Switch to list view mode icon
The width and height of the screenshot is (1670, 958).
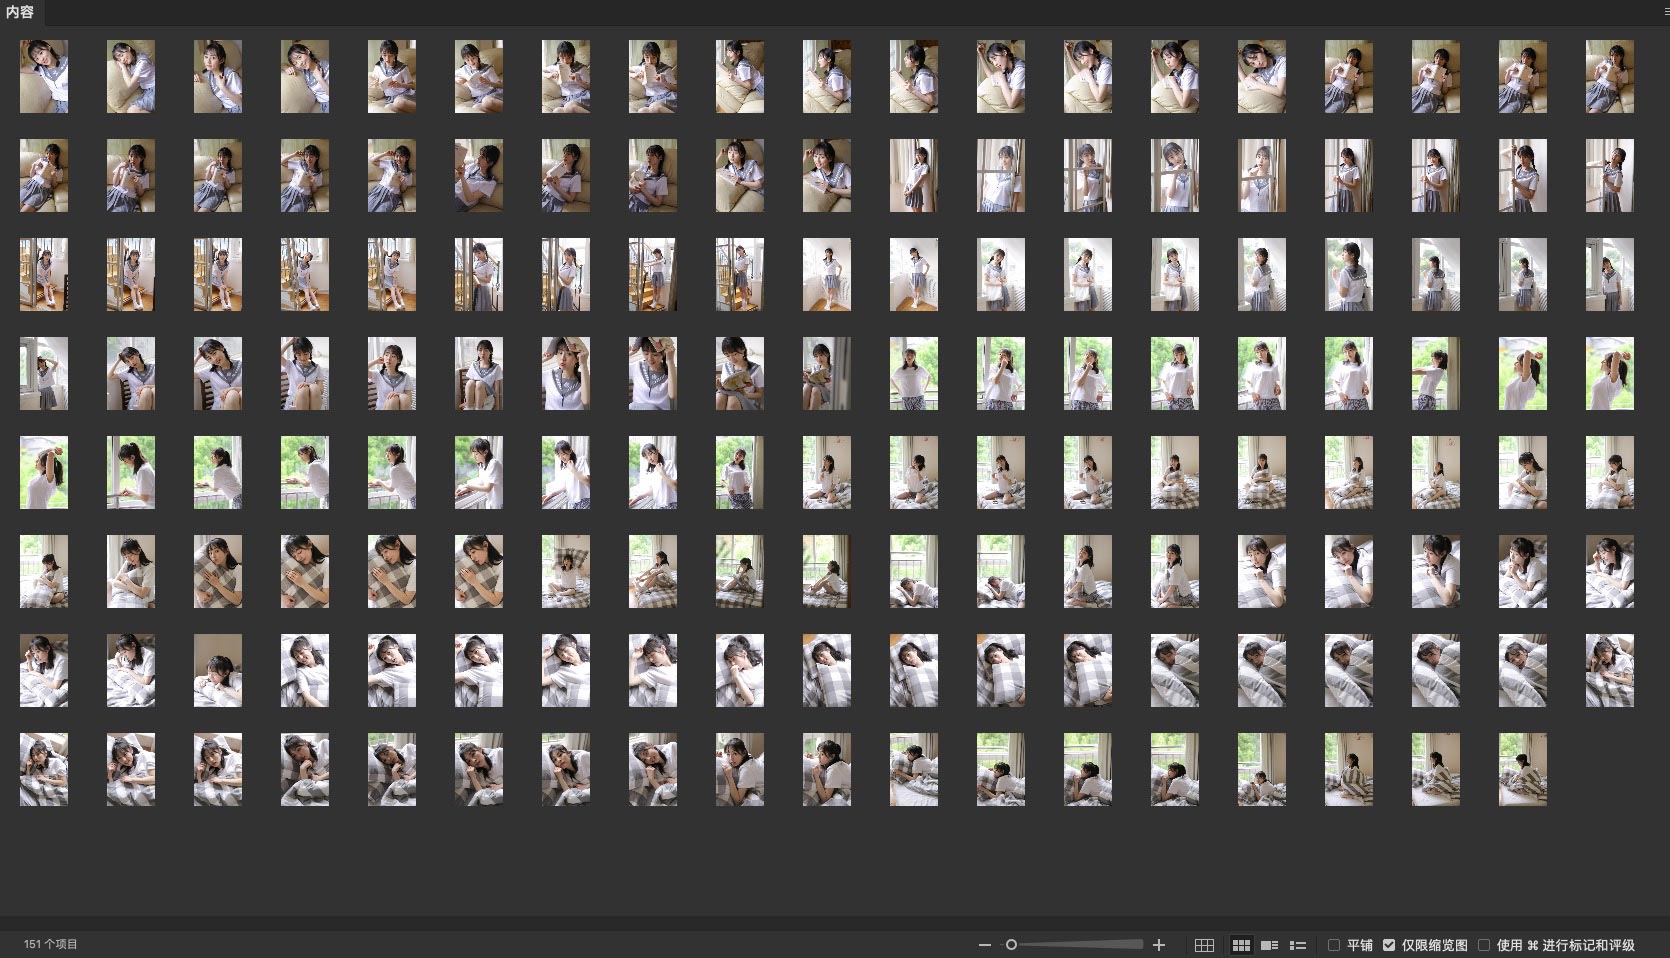[x=1298, y=945]
